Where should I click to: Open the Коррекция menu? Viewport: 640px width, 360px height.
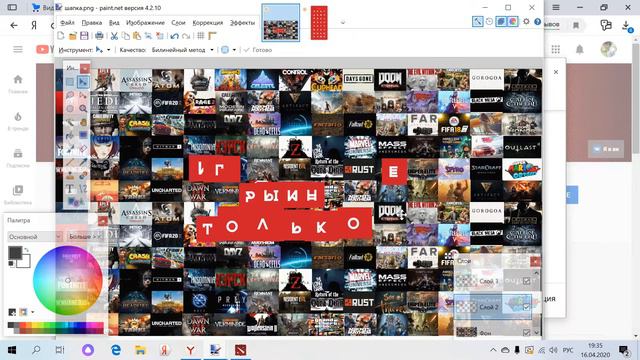(x=207, y=22)
